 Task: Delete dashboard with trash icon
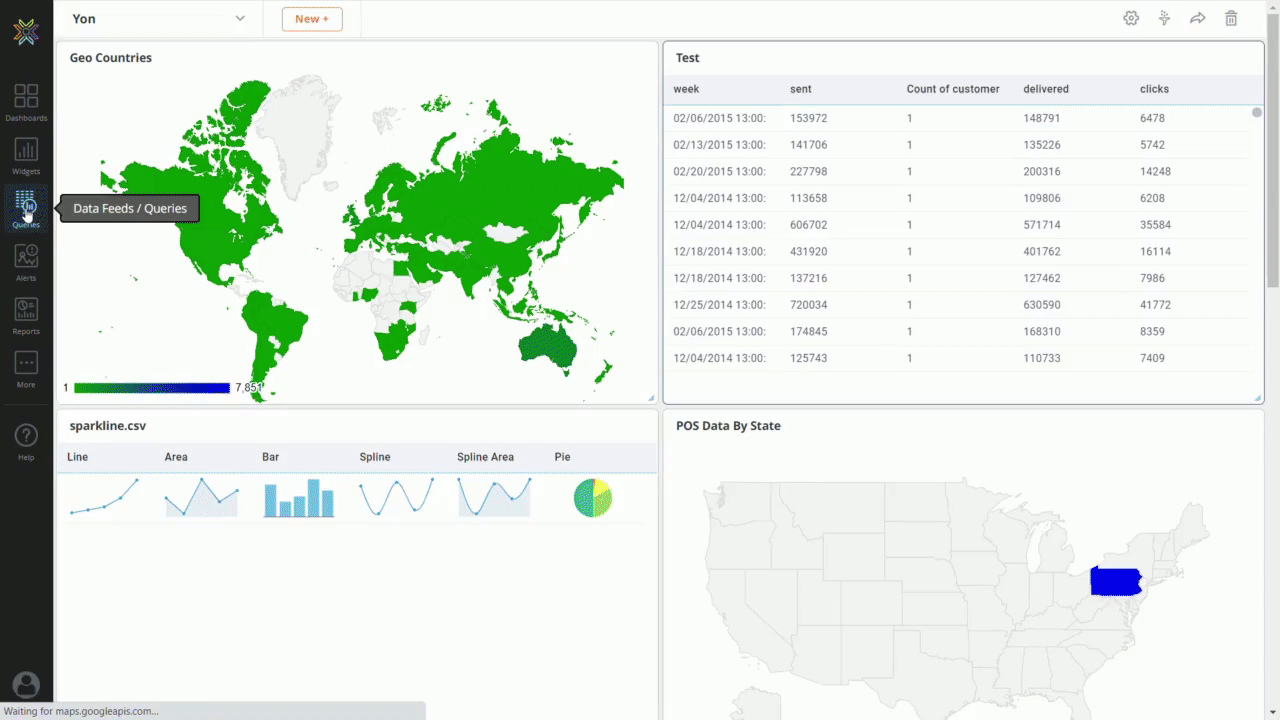[1231, 18]
